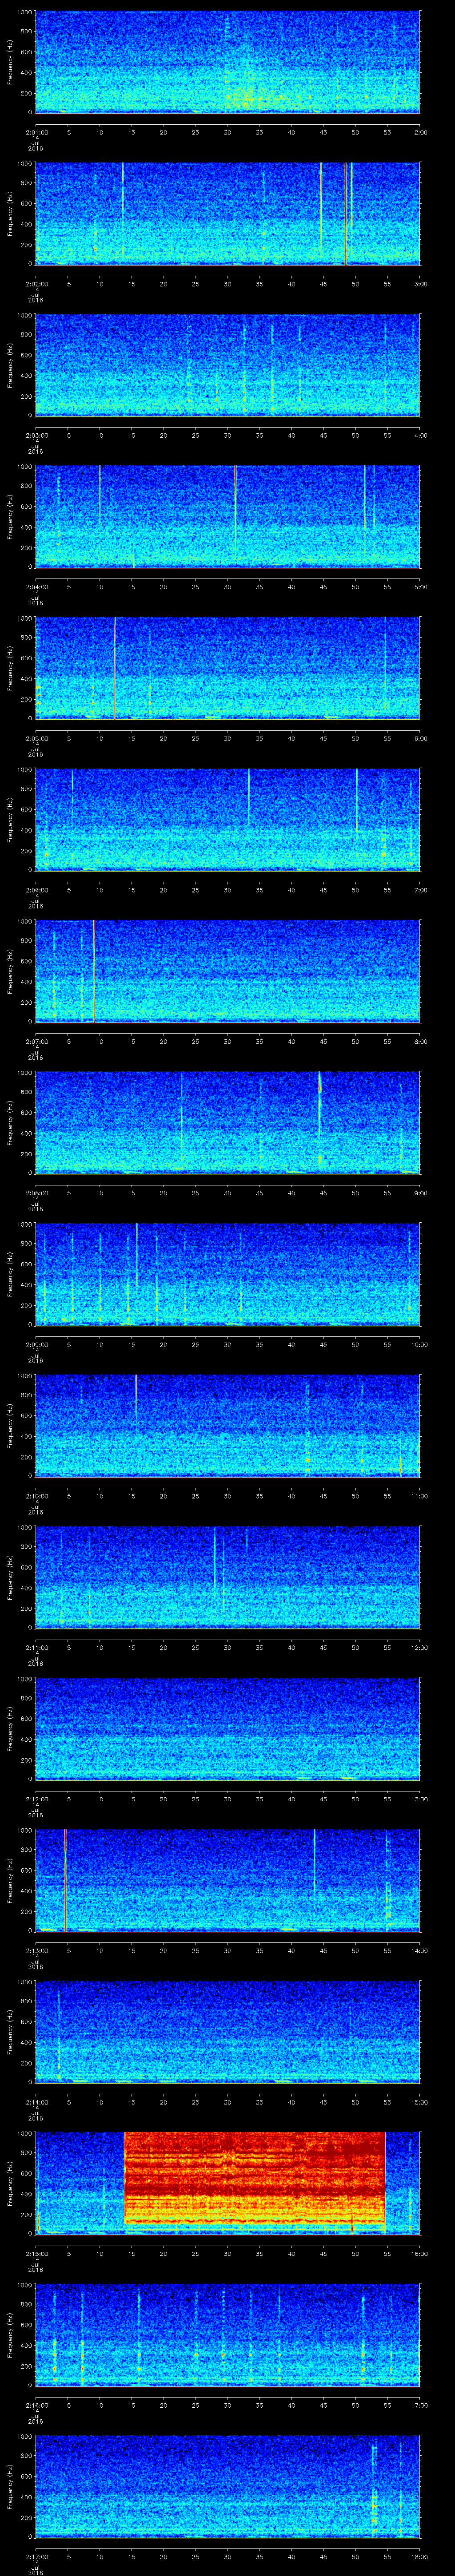455x2576 pixels.
Task: Select the spectrogram panel starting at 2:16:00
Action: coord(227,2335)
